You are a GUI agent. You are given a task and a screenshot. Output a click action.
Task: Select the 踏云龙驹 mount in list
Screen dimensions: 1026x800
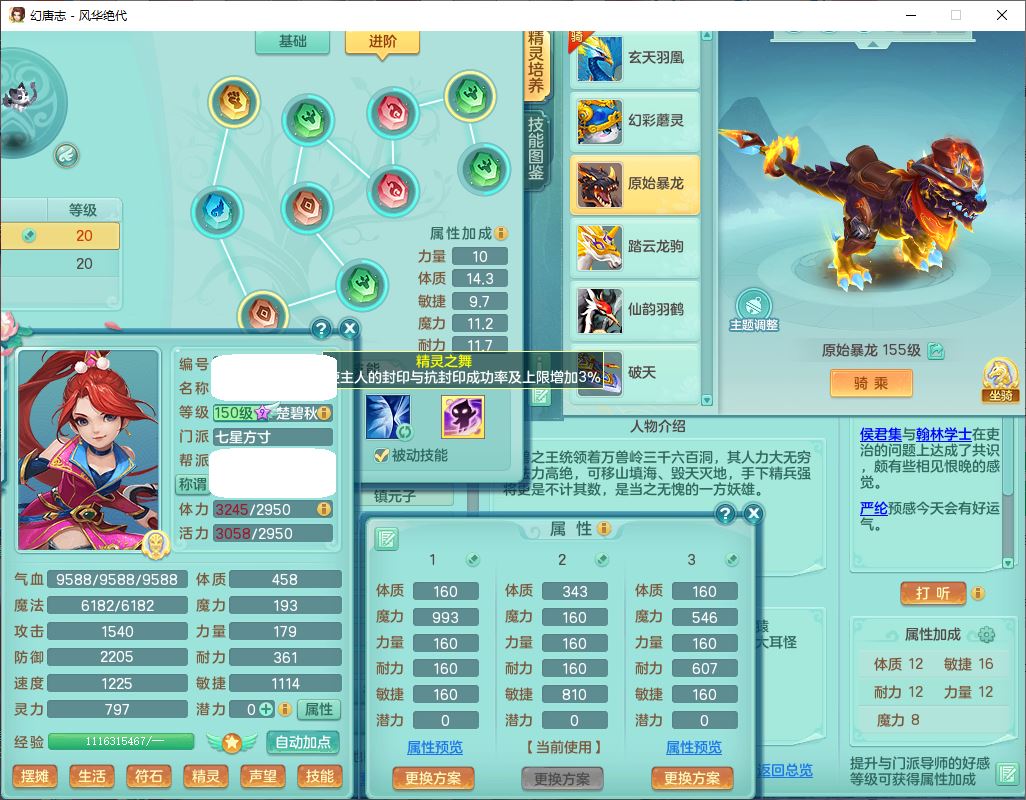coord(635,247)
